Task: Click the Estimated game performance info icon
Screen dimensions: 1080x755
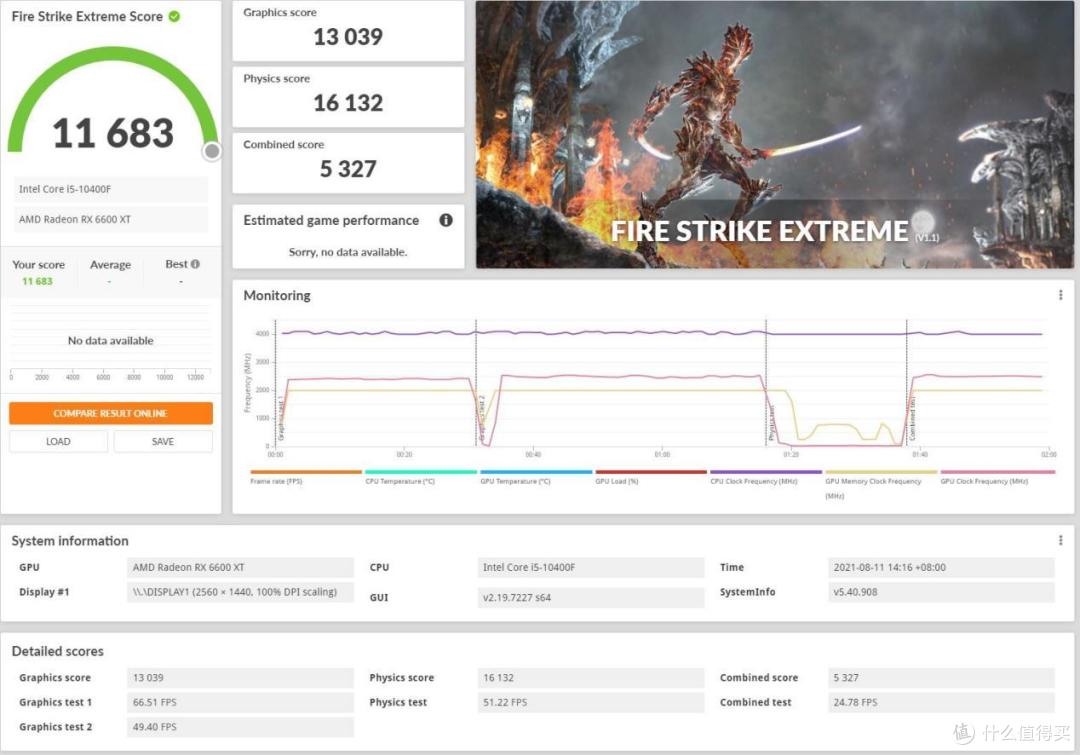Action: [x=447, y=220]
